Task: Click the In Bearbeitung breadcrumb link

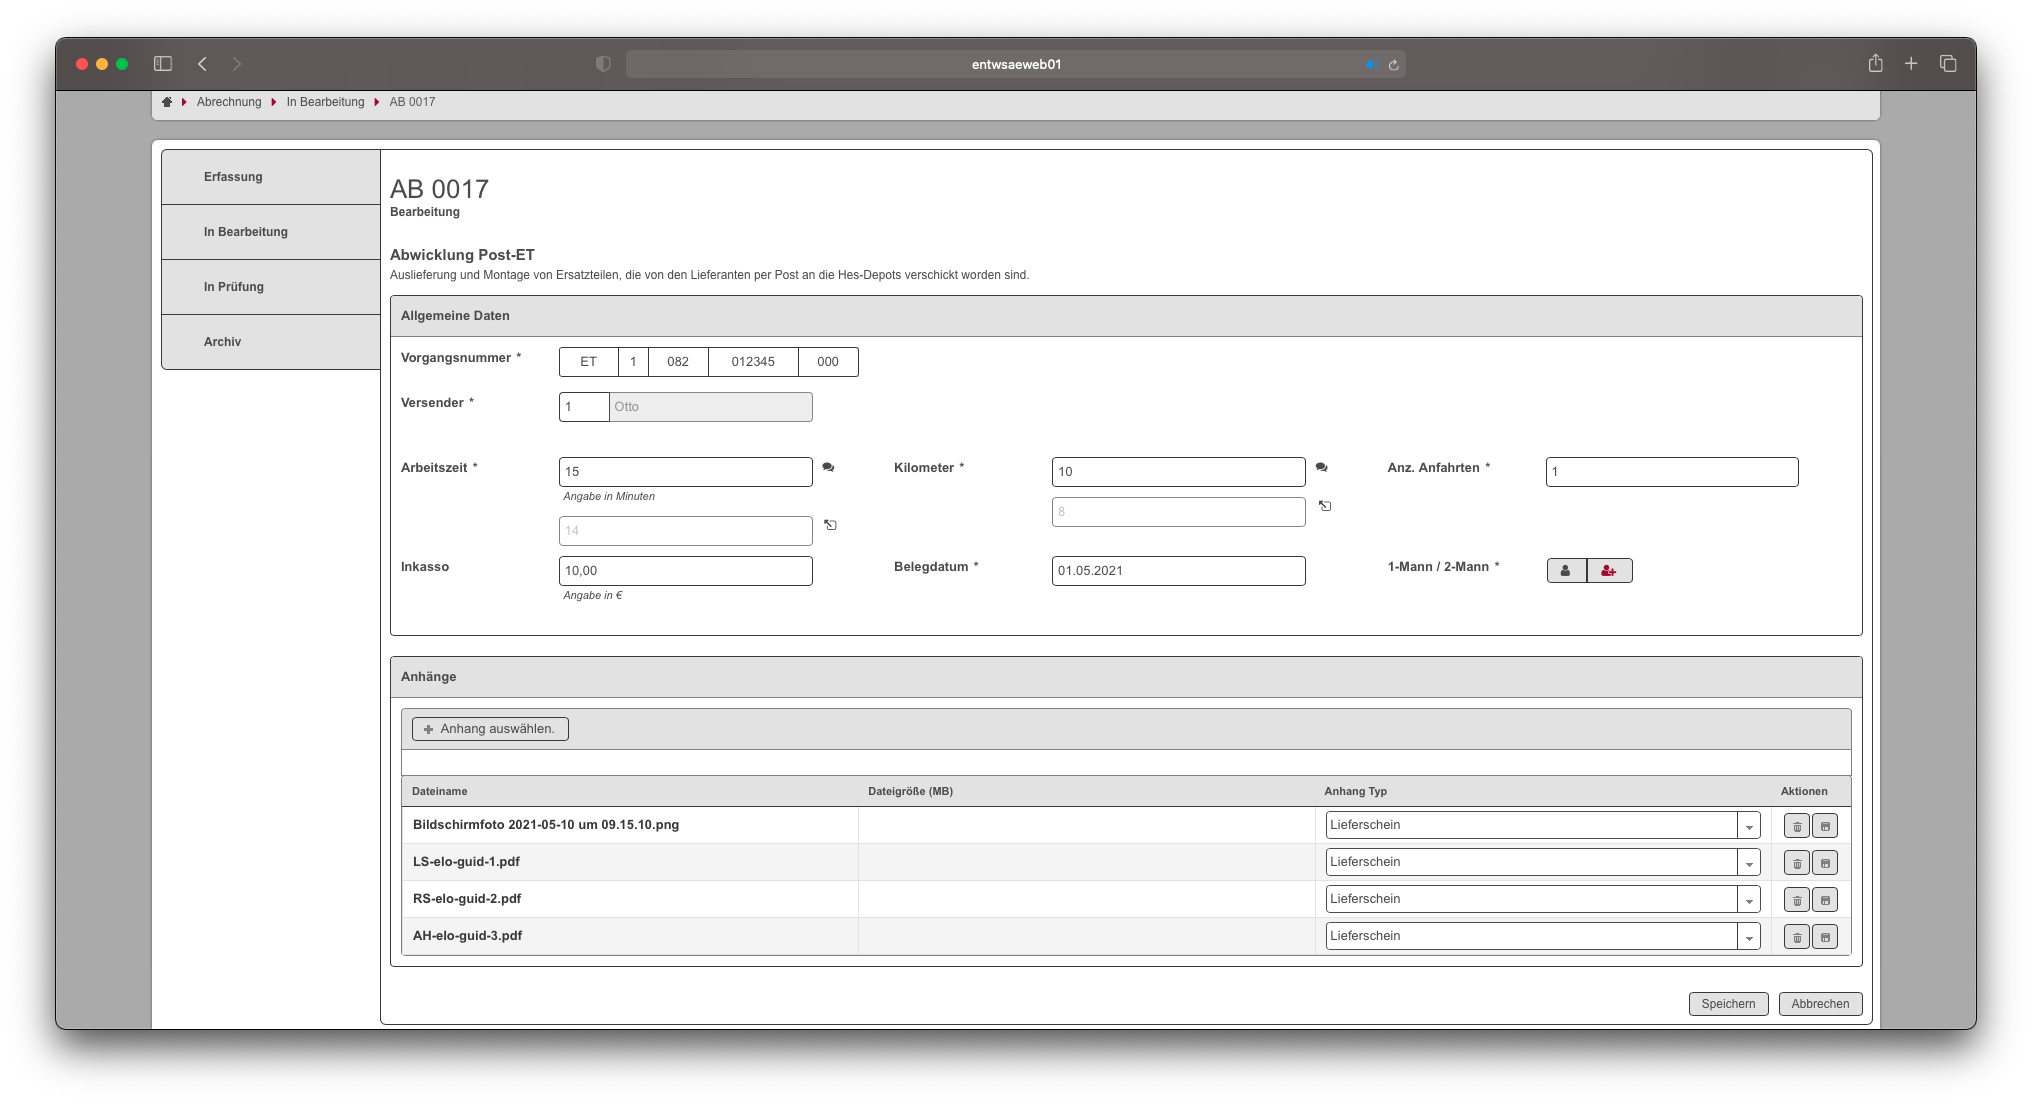Action: [325, 102]
